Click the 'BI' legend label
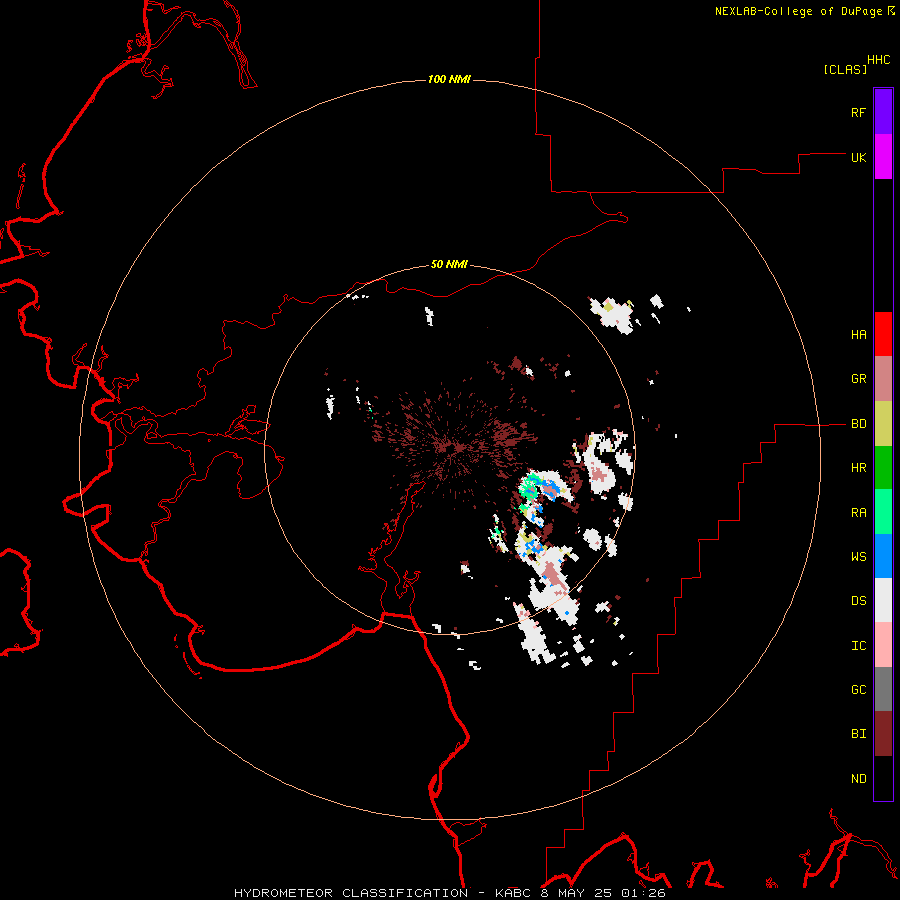 [858, 734]
